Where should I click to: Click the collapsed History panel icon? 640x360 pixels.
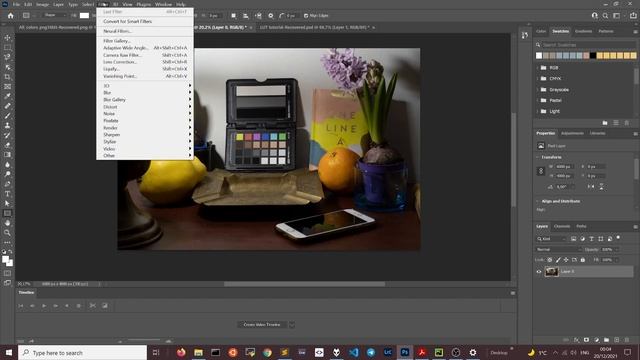click(524, 36)
